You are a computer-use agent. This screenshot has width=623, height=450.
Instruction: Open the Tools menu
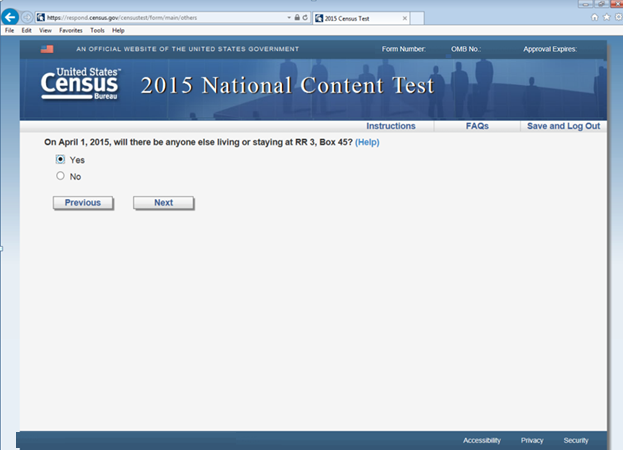pos(97,30)
